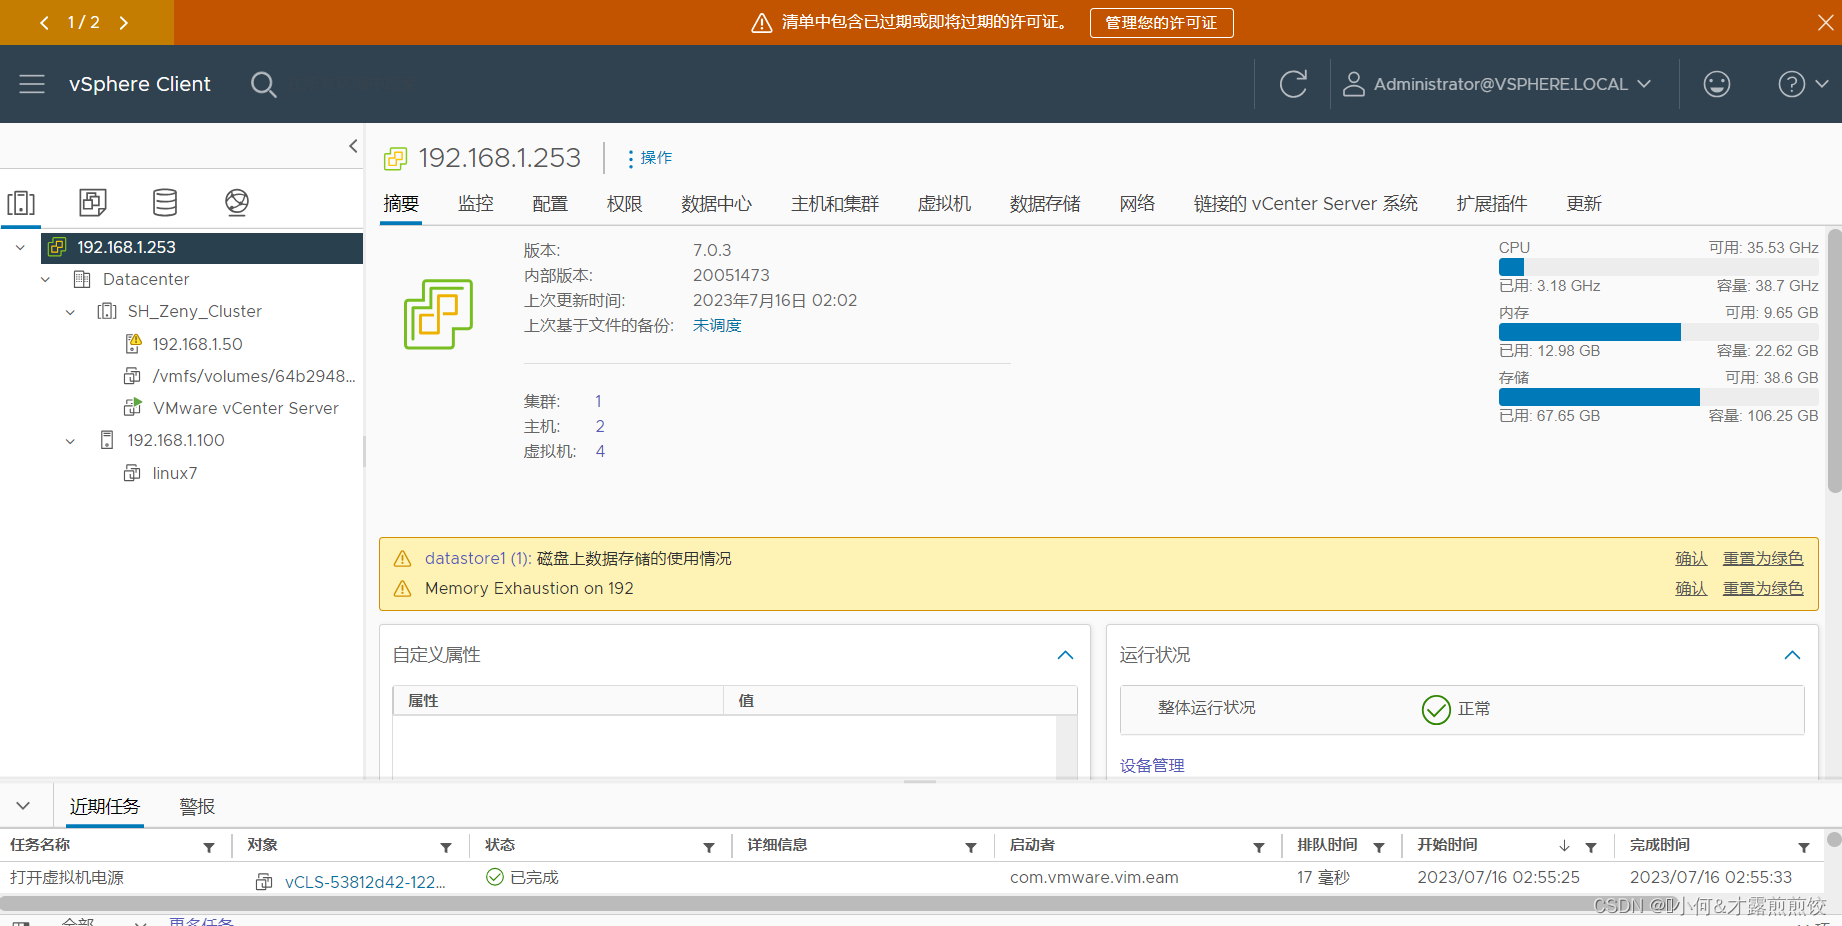
Task: Open the 网络 tab
Action: click(x=1137, y=204)
